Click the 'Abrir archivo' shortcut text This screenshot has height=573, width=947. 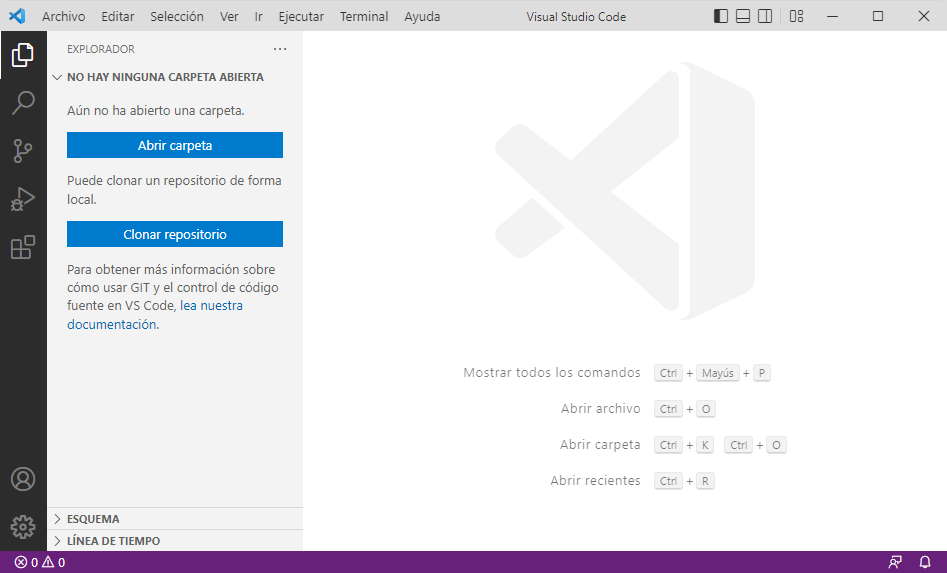point(600,409)
